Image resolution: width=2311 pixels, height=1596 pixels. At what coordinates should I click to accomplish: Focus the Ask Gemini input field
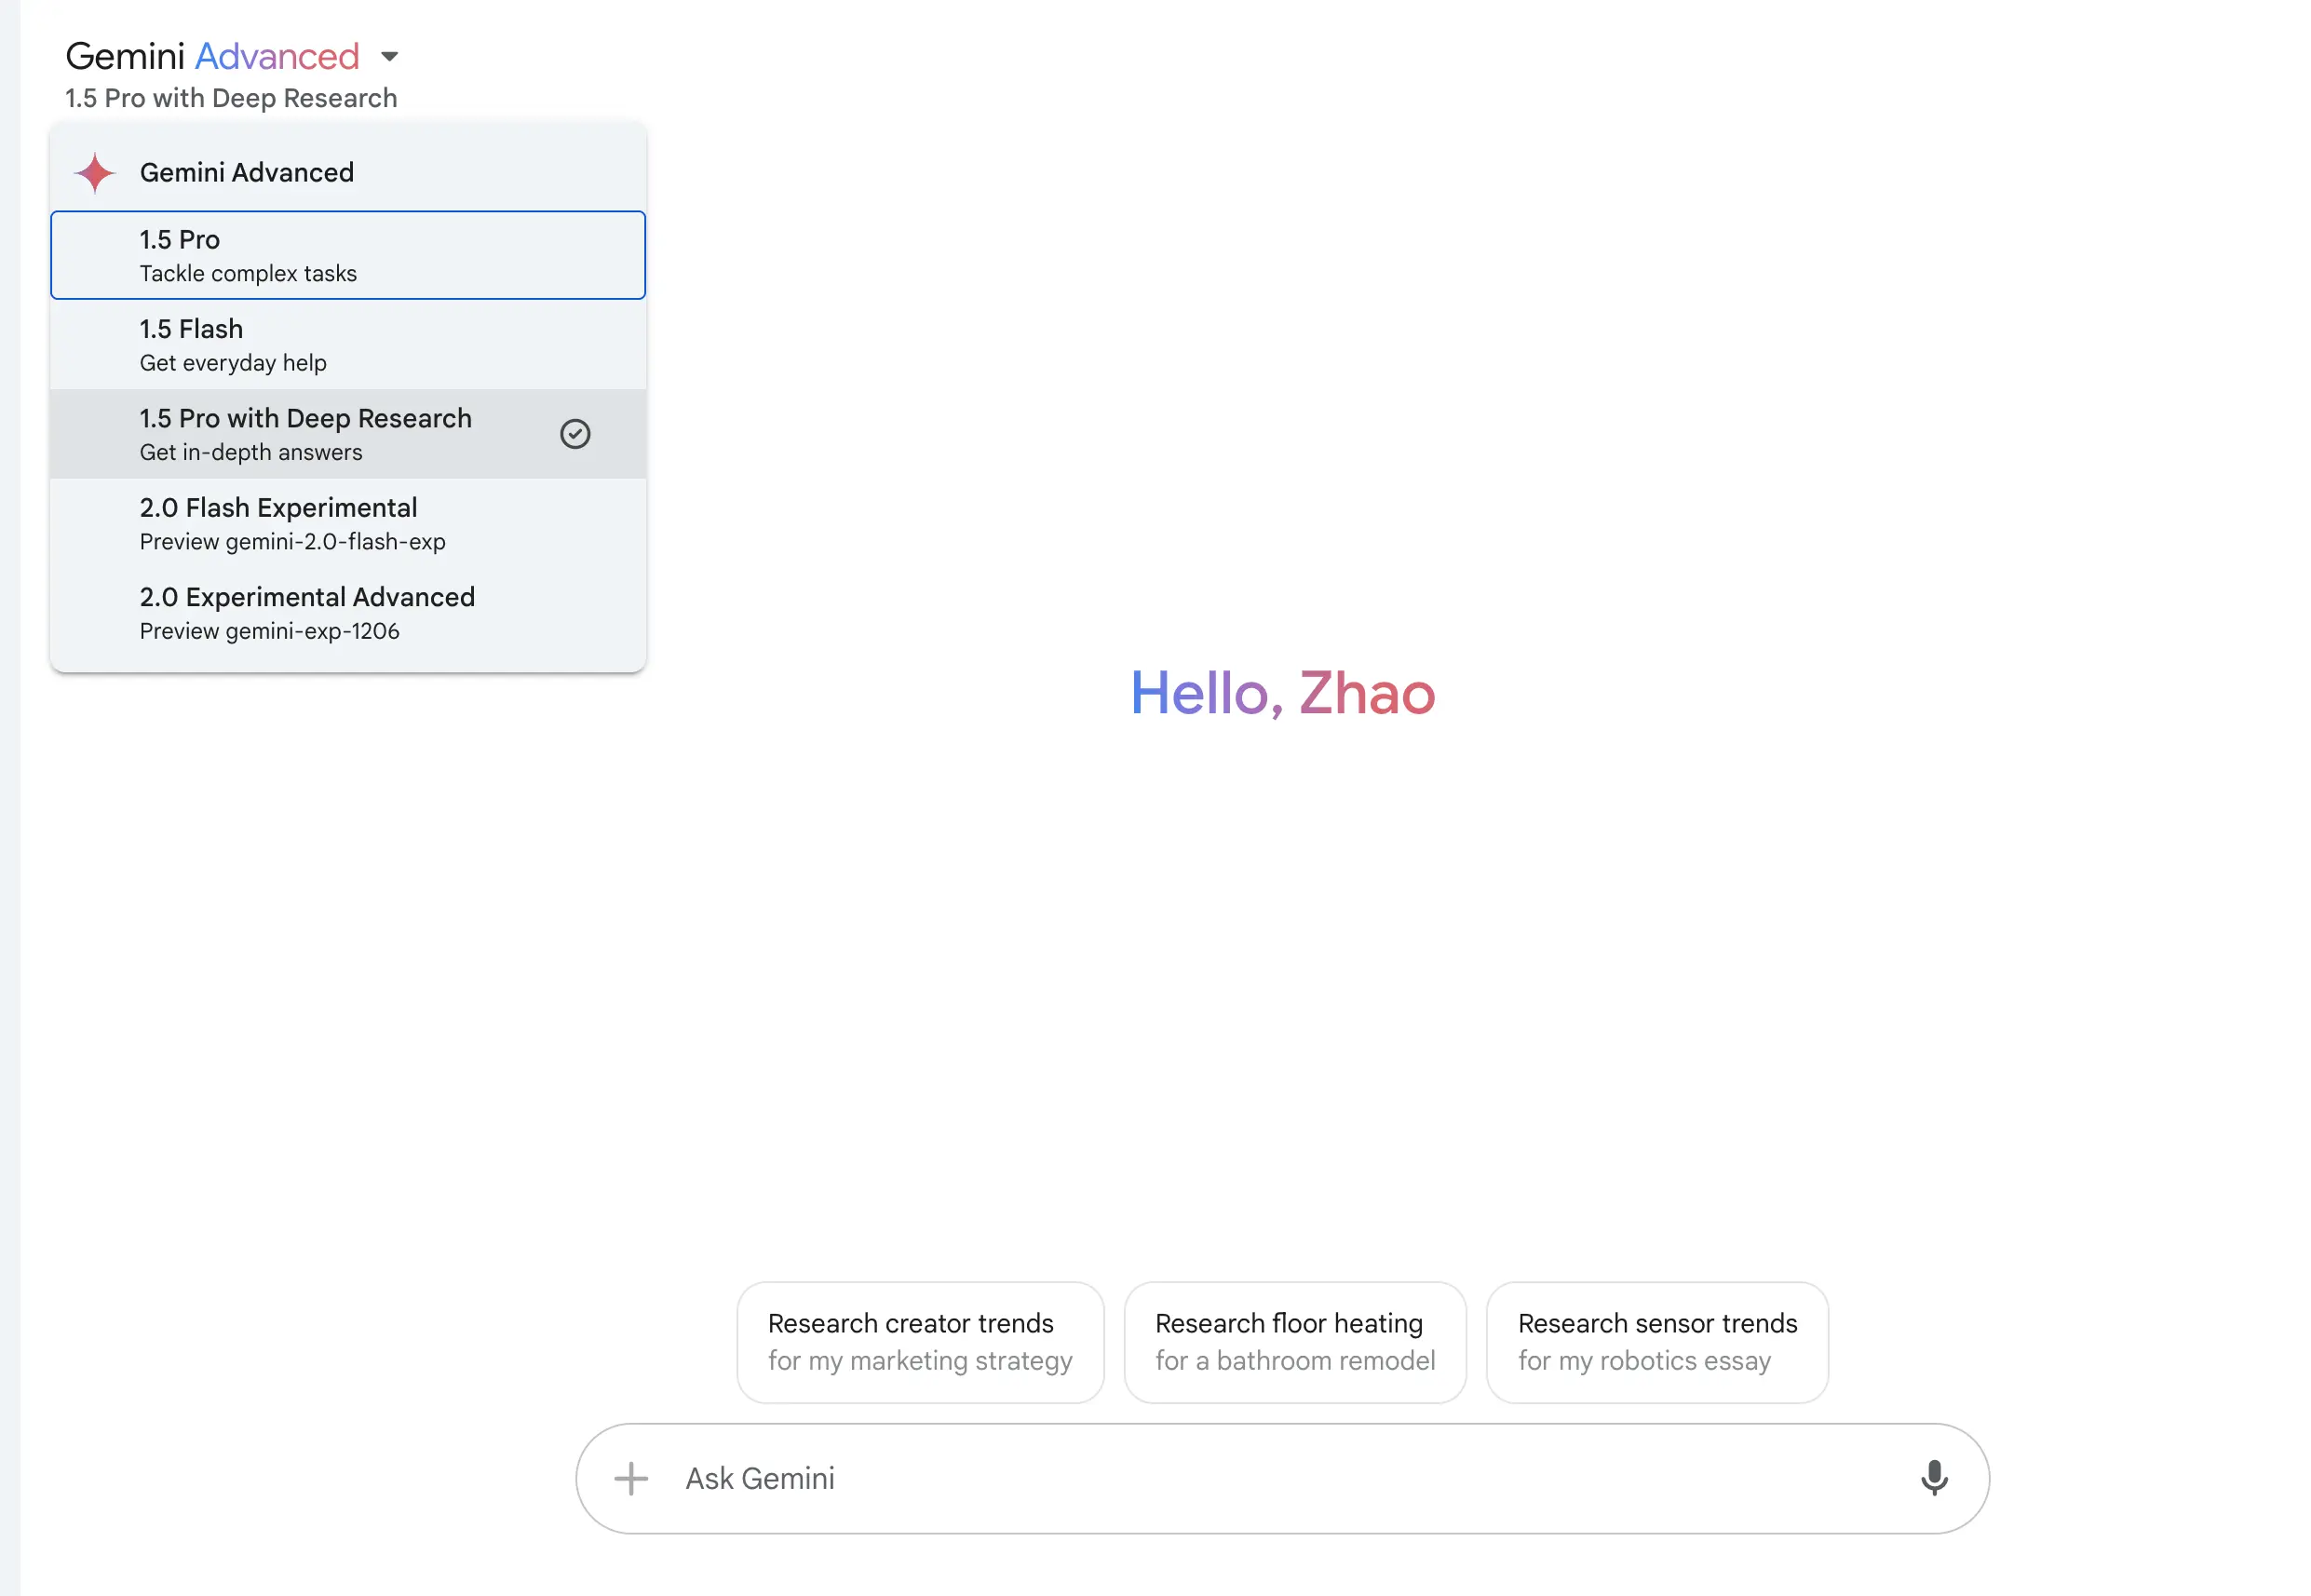point(1282,1478)
